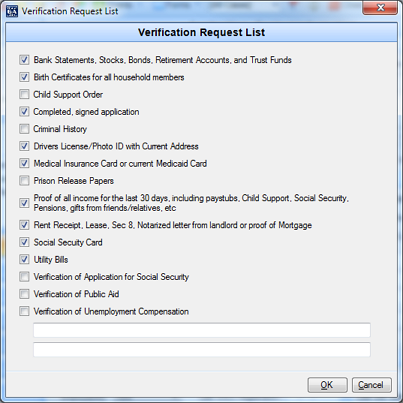
Task: Select the Prison Release Papers checkbox
Action: [24, 181]
